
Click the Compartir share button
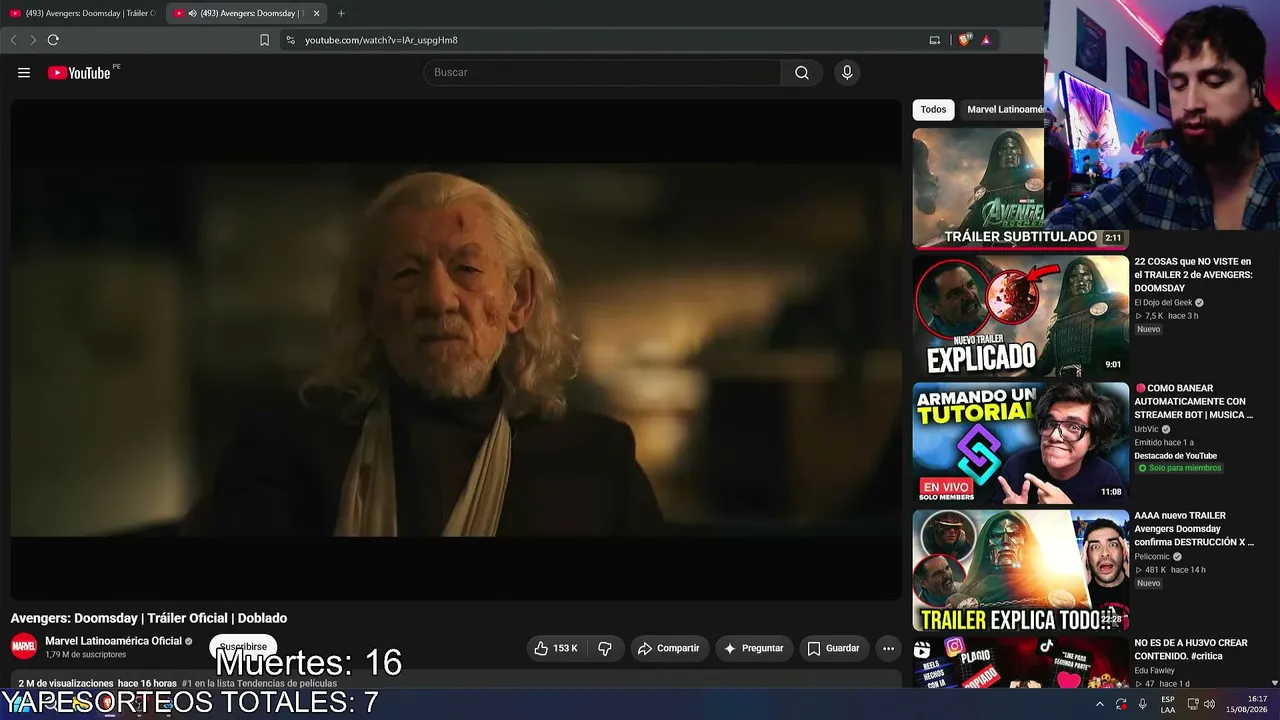tap(668, 648)
